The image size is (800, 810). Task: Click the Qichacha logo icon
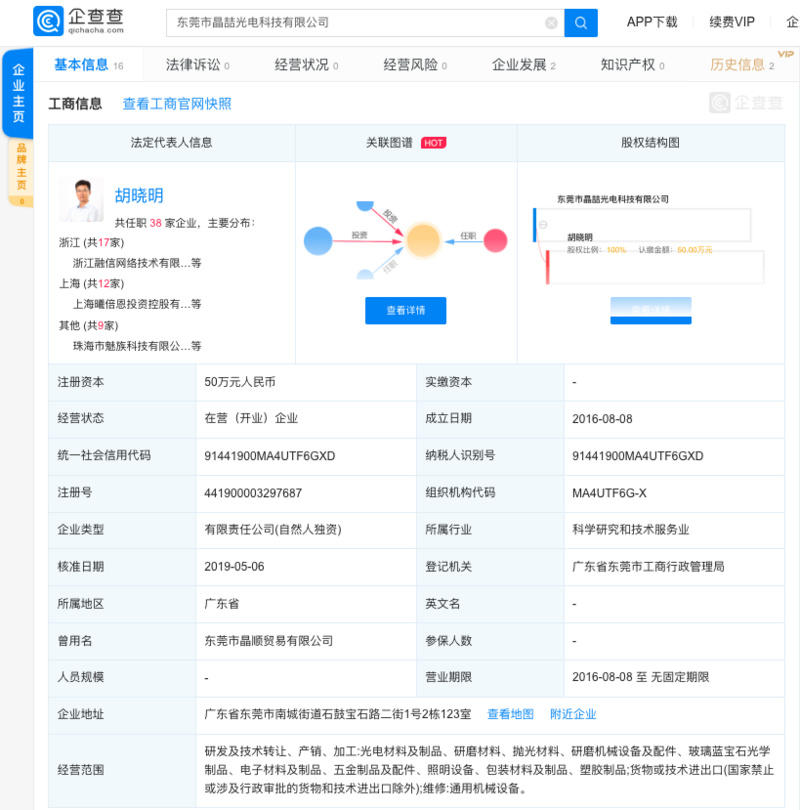47,22
